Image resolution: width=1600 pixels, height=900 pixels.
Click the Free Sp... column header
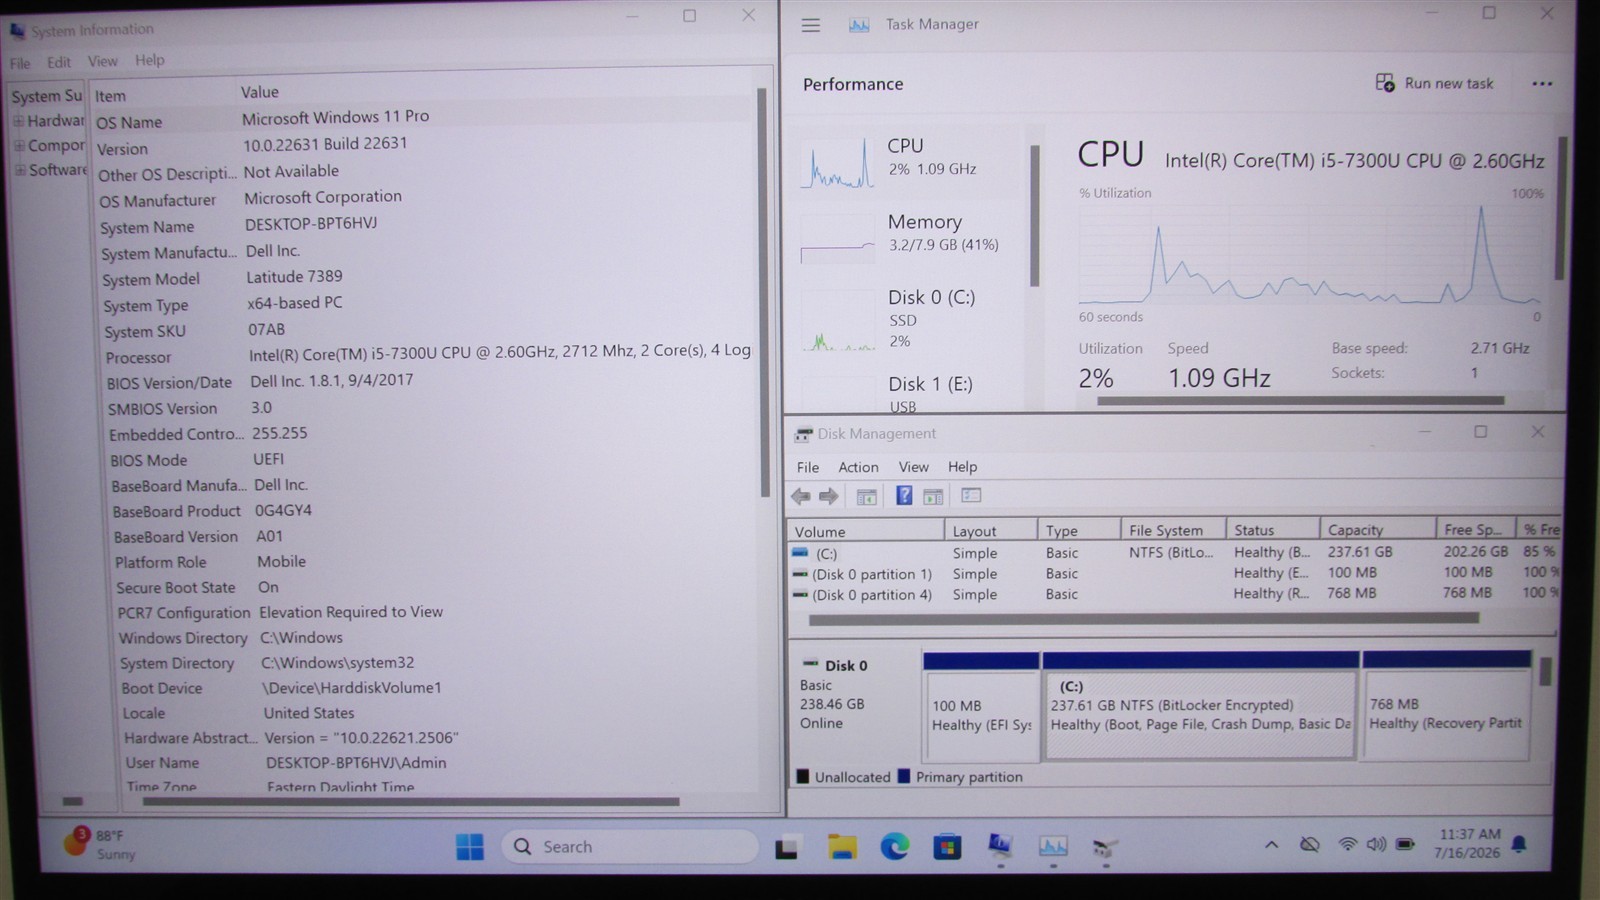pyautogui.click(x=1475, y=530)
